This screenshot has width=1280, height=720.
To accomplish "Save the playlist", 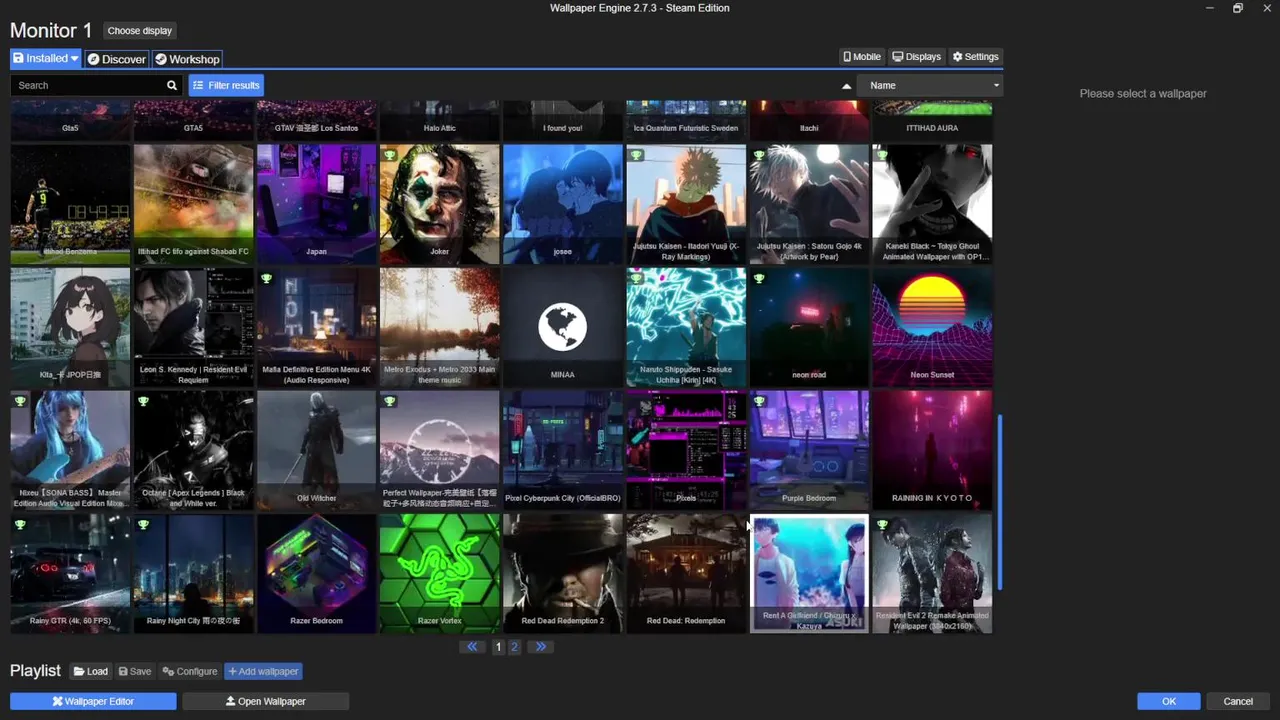I will [135, 672].
